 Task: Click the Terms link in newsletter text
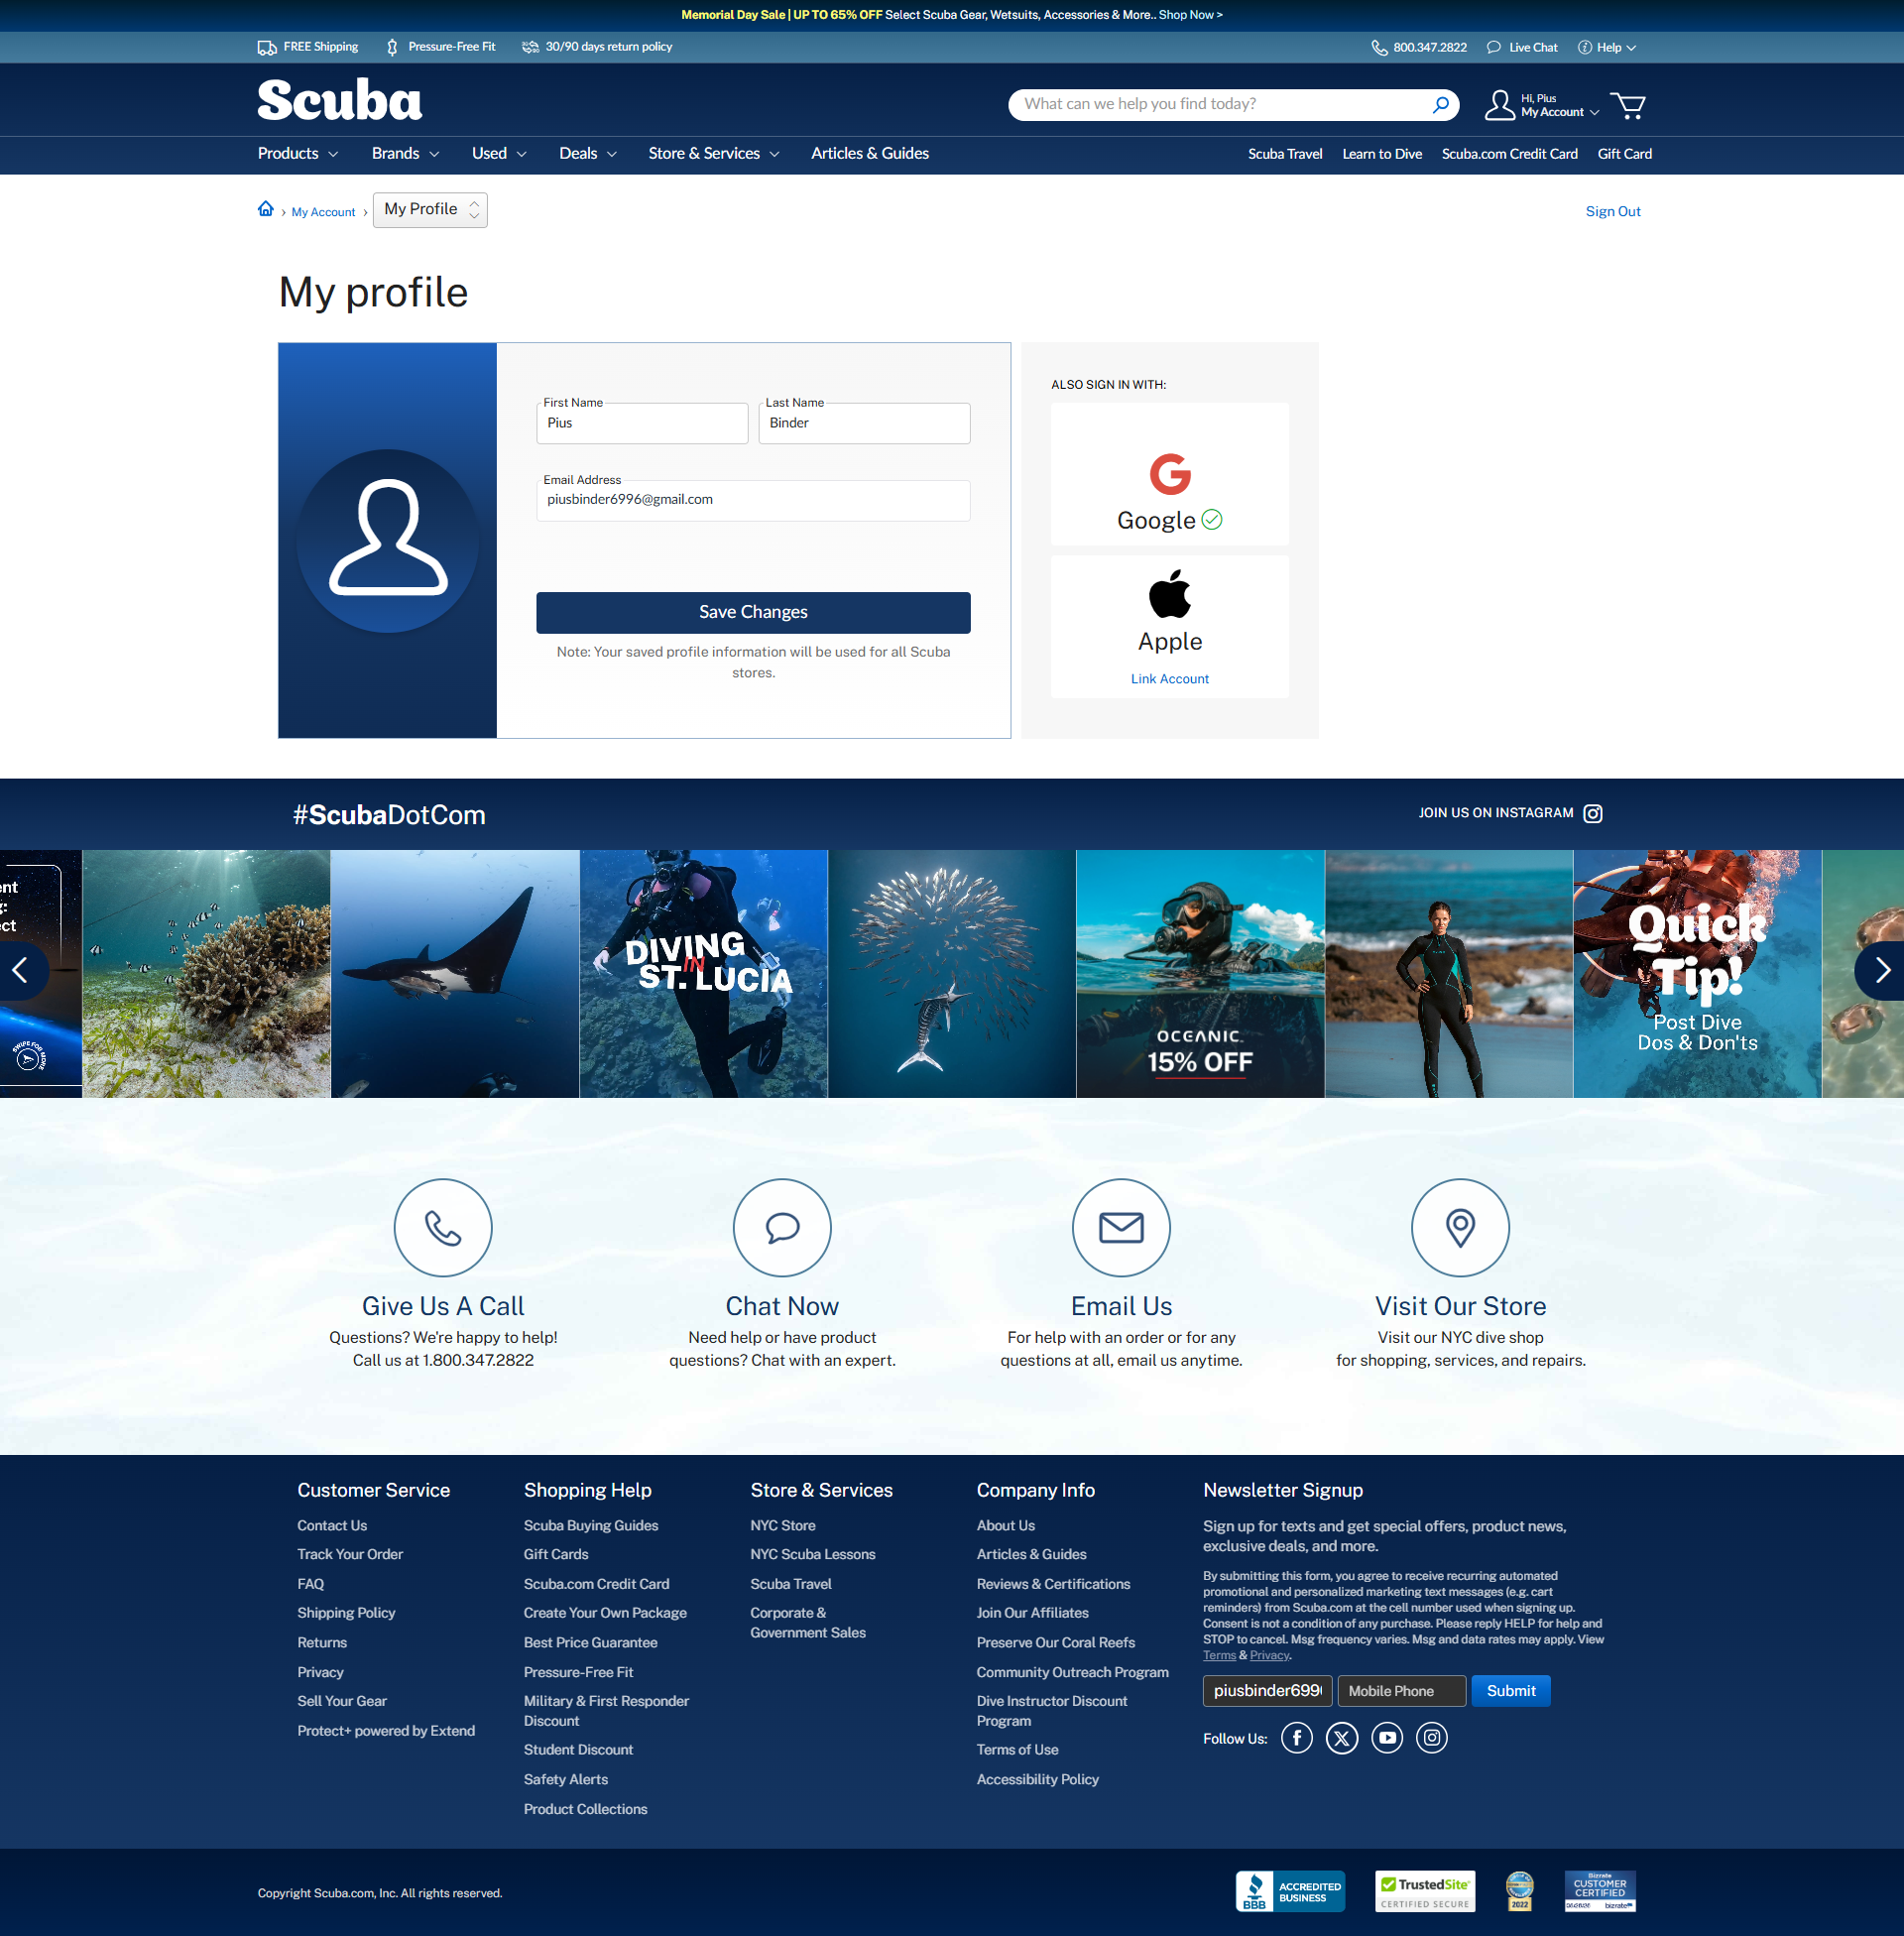pos(1218,1656)
